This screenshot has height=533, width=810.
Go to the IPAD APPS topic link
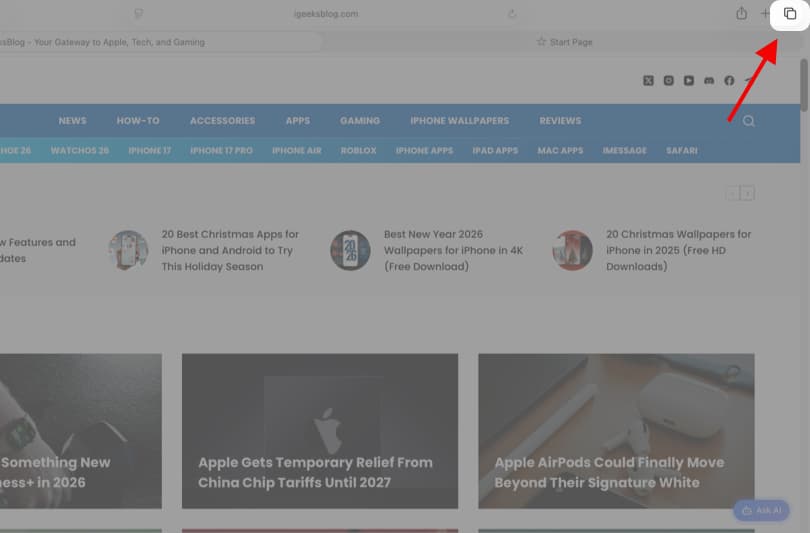click(x=495, y=151)
